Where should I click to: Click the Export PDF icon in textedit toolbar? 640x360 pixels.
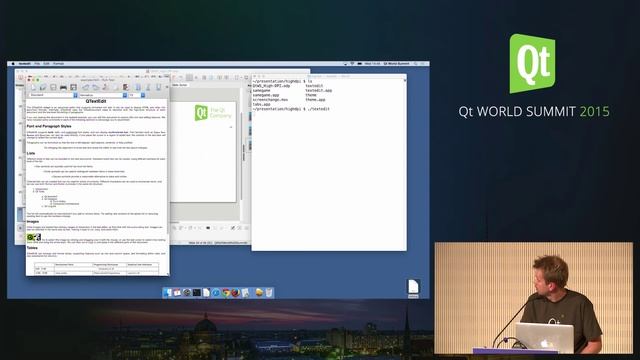[x=73, y=87]
